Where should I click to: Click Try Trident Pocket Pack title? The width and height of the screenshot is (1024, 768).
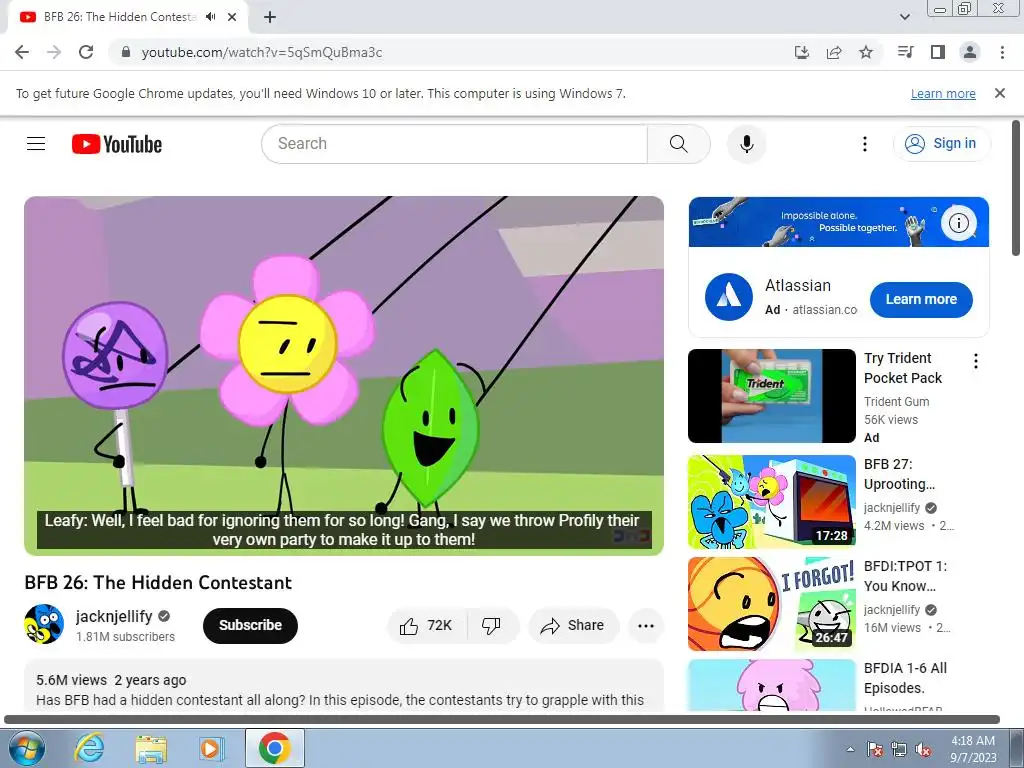point(903,368)
